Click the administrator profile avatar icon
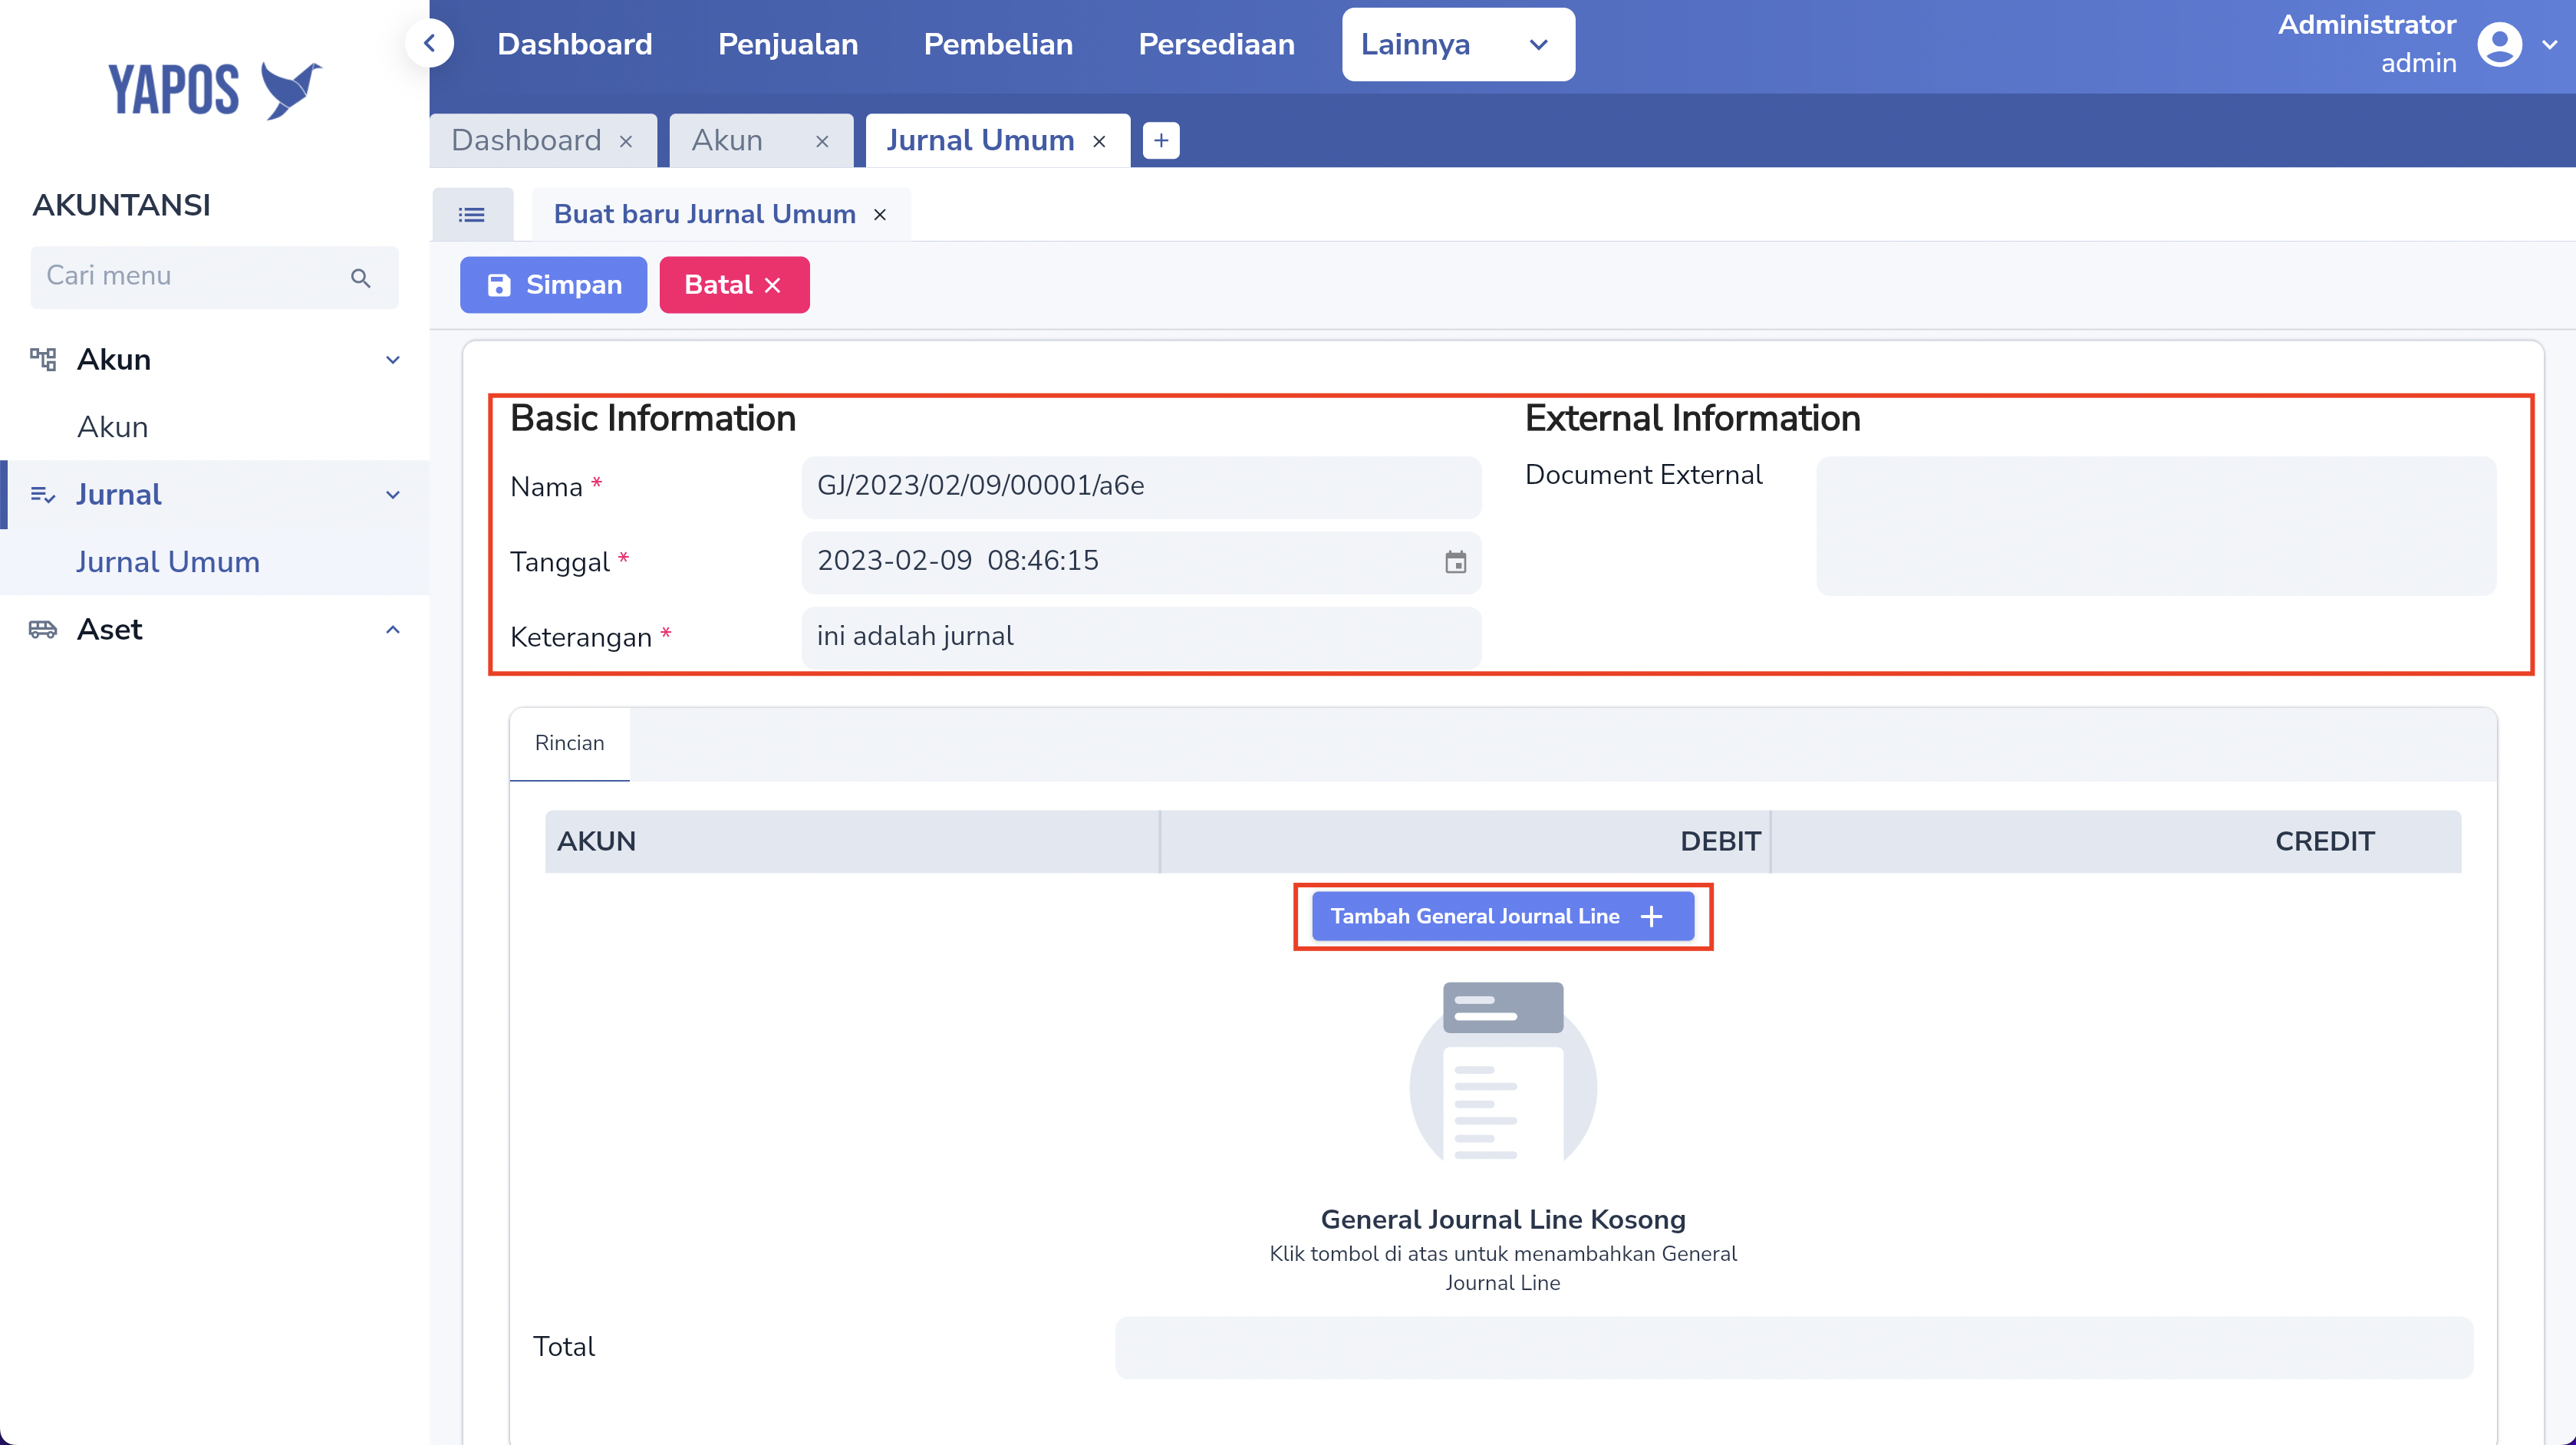 2499,45
